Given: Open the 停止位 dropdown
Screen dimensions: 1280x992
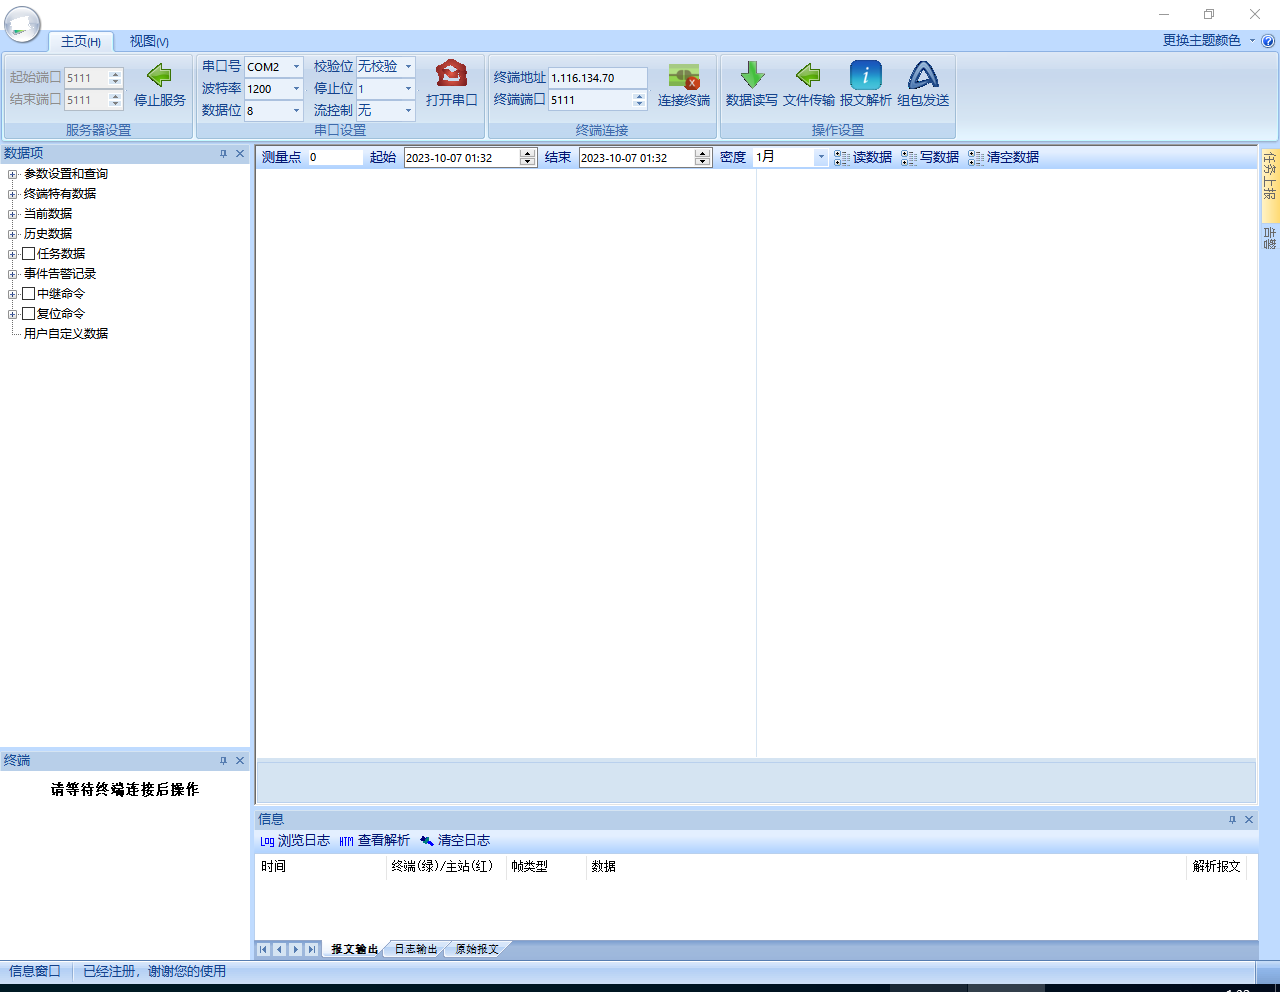Looking at the screenshot, I should [408, 89].
